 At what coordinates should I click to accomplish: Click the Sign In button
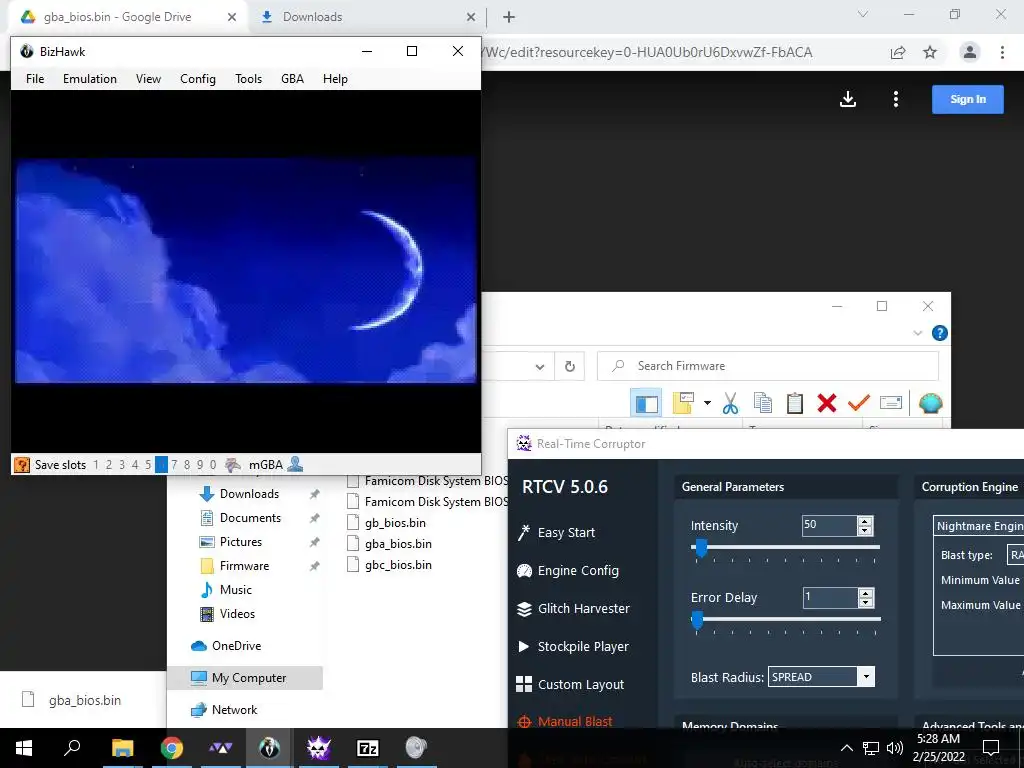click(x=968, y=99)
